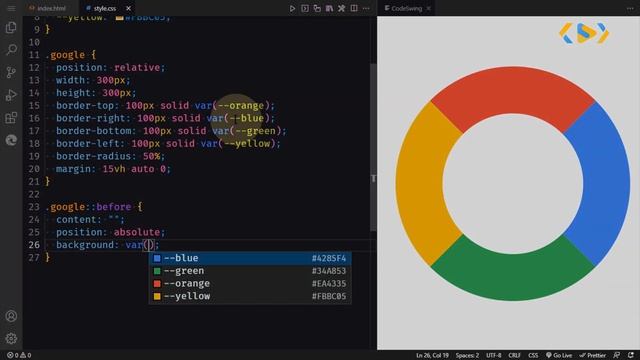Click the CodeSwing logo in preview
This screenshot has height=360, width=640.
584,33
